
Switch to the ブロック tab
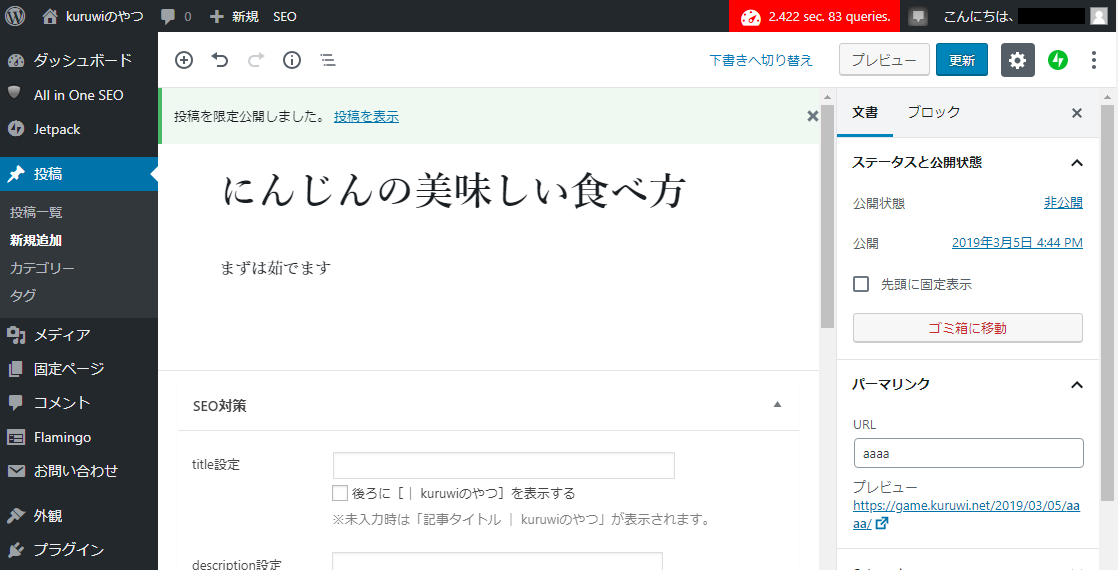click(x=933, y=112)
